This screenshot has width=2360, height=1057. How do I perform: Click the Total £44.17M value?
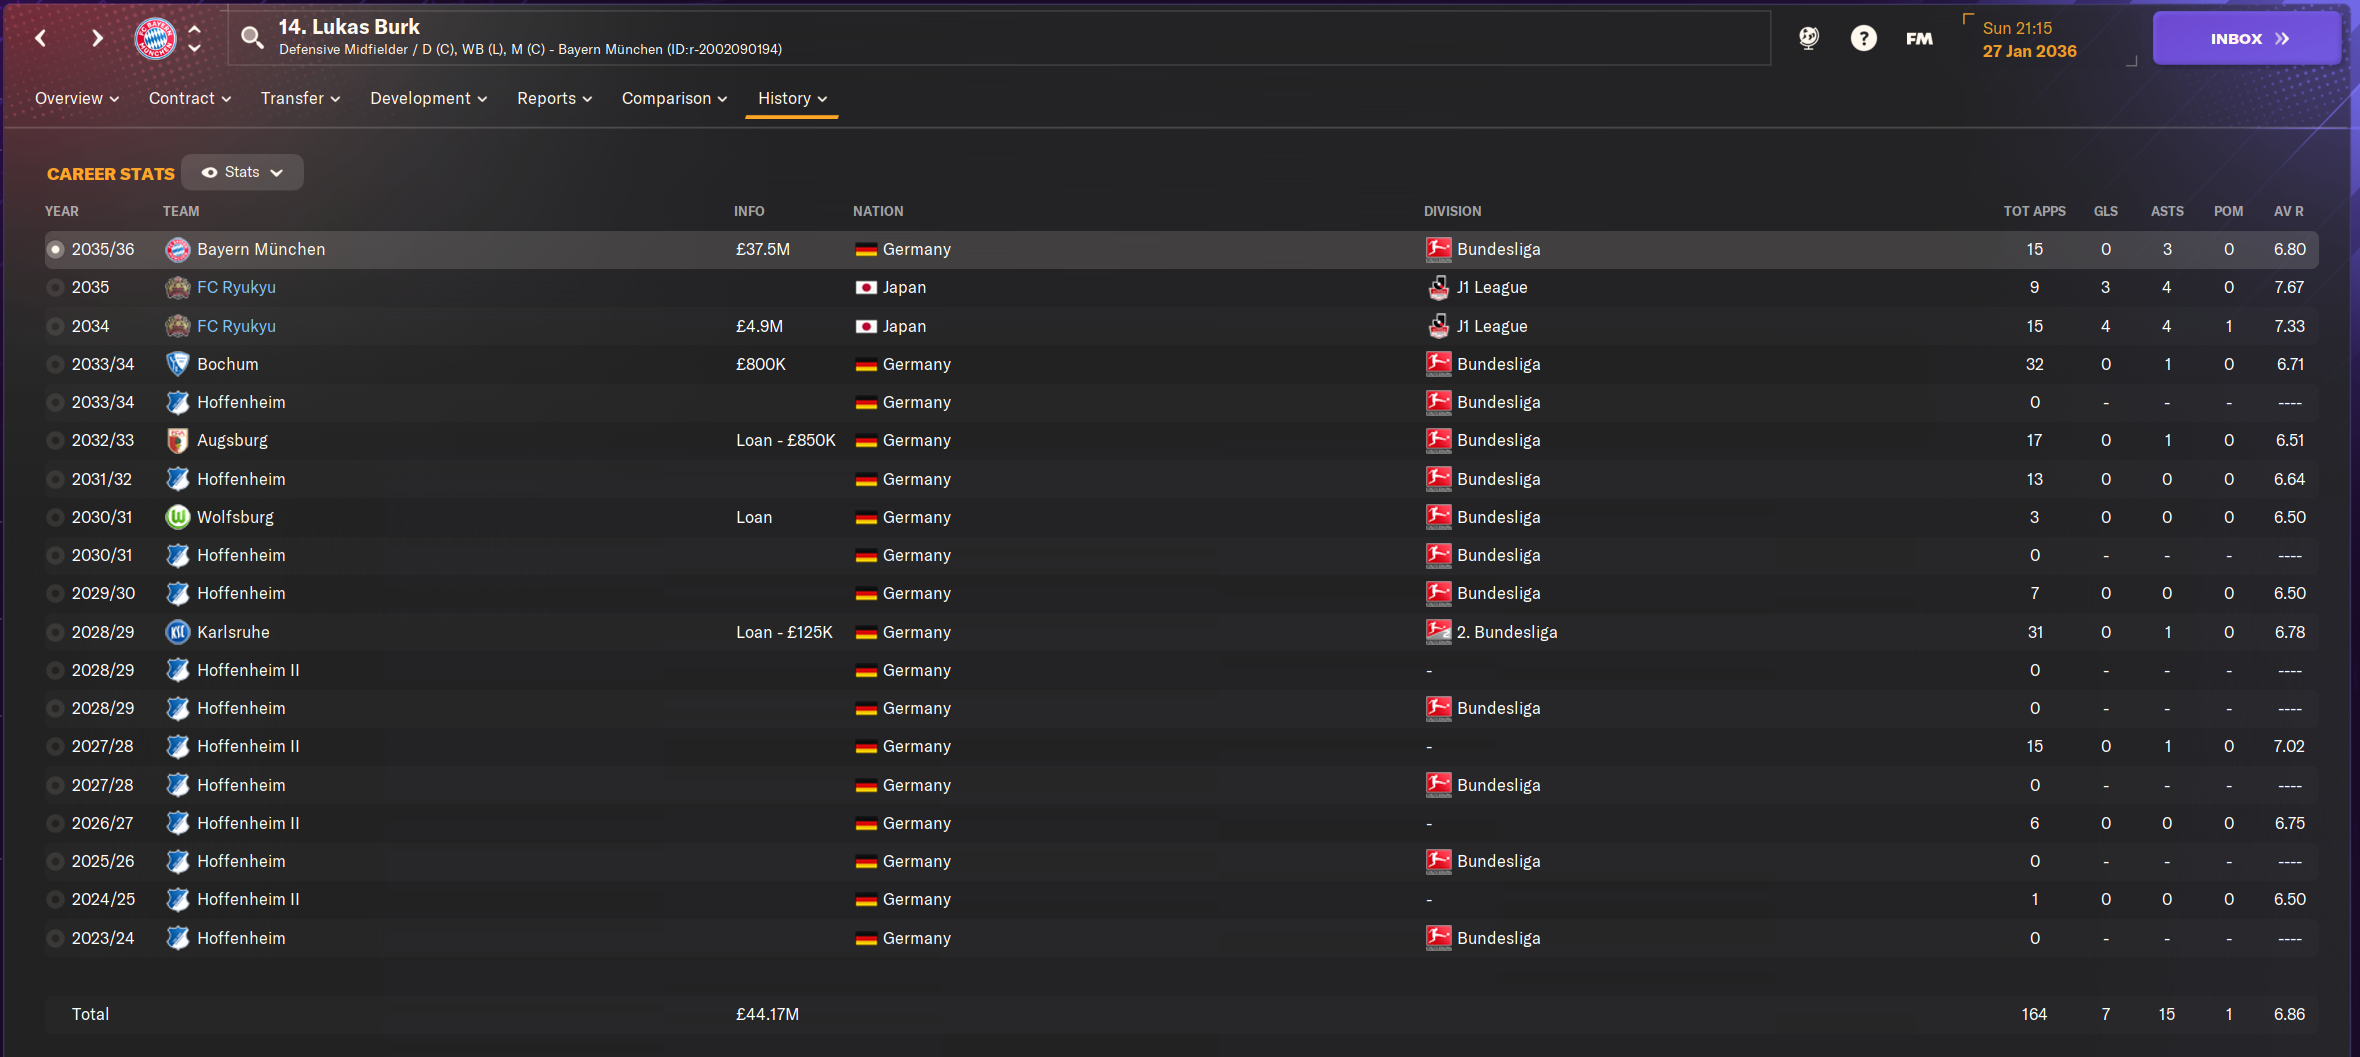click(x=767, y=1014)
